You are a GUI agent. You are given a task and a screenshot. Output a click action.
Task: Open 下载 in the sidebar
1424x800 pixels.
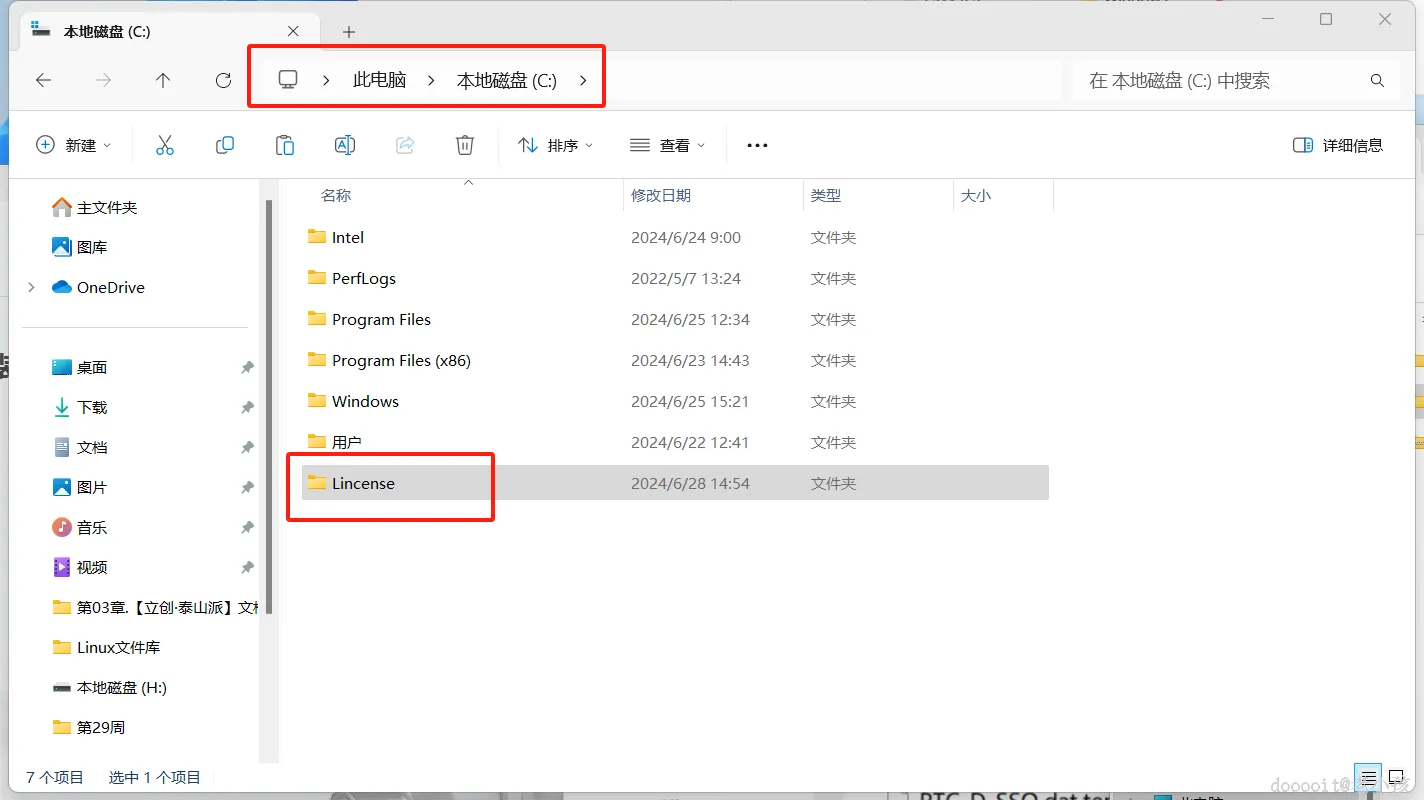92,407
